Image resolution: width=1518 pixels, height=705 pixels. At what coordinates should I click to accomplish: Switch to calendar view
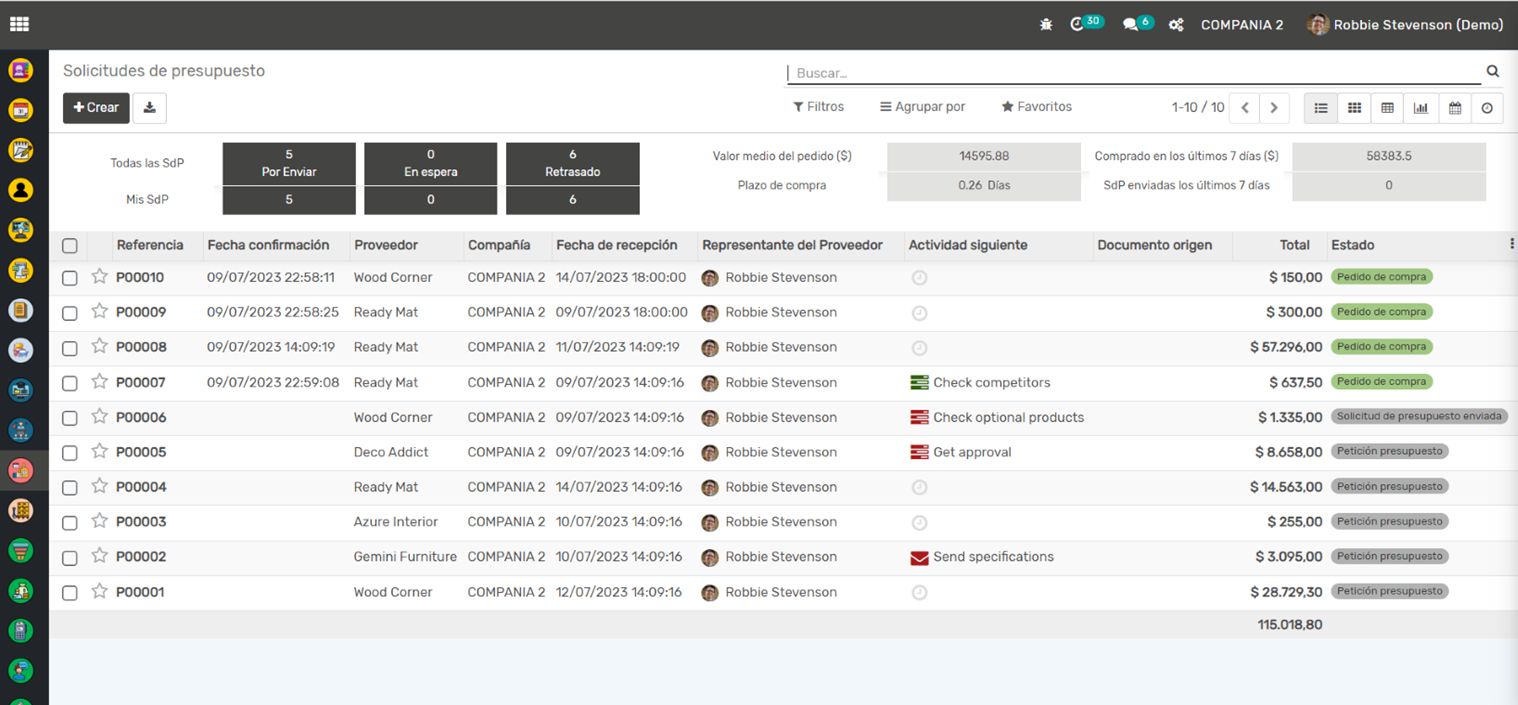click(x=1455, y=108)
